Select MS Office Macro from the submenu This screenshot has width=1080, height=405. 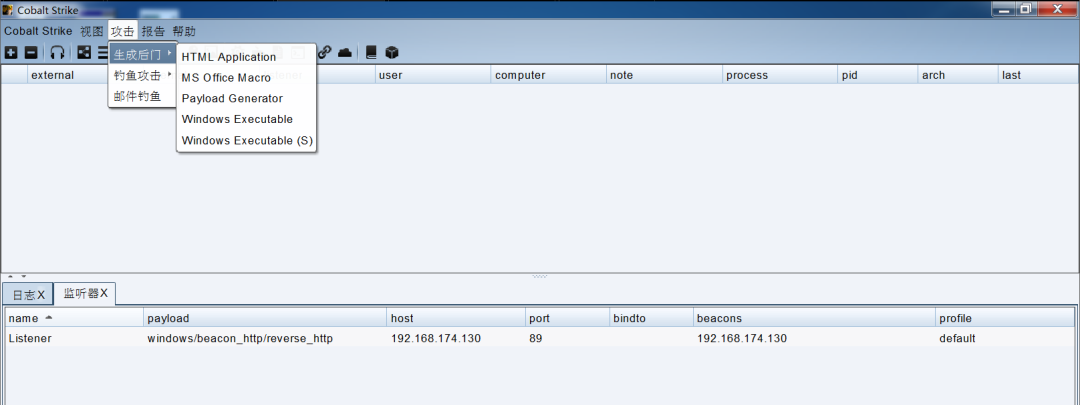[x=247, y=78]
